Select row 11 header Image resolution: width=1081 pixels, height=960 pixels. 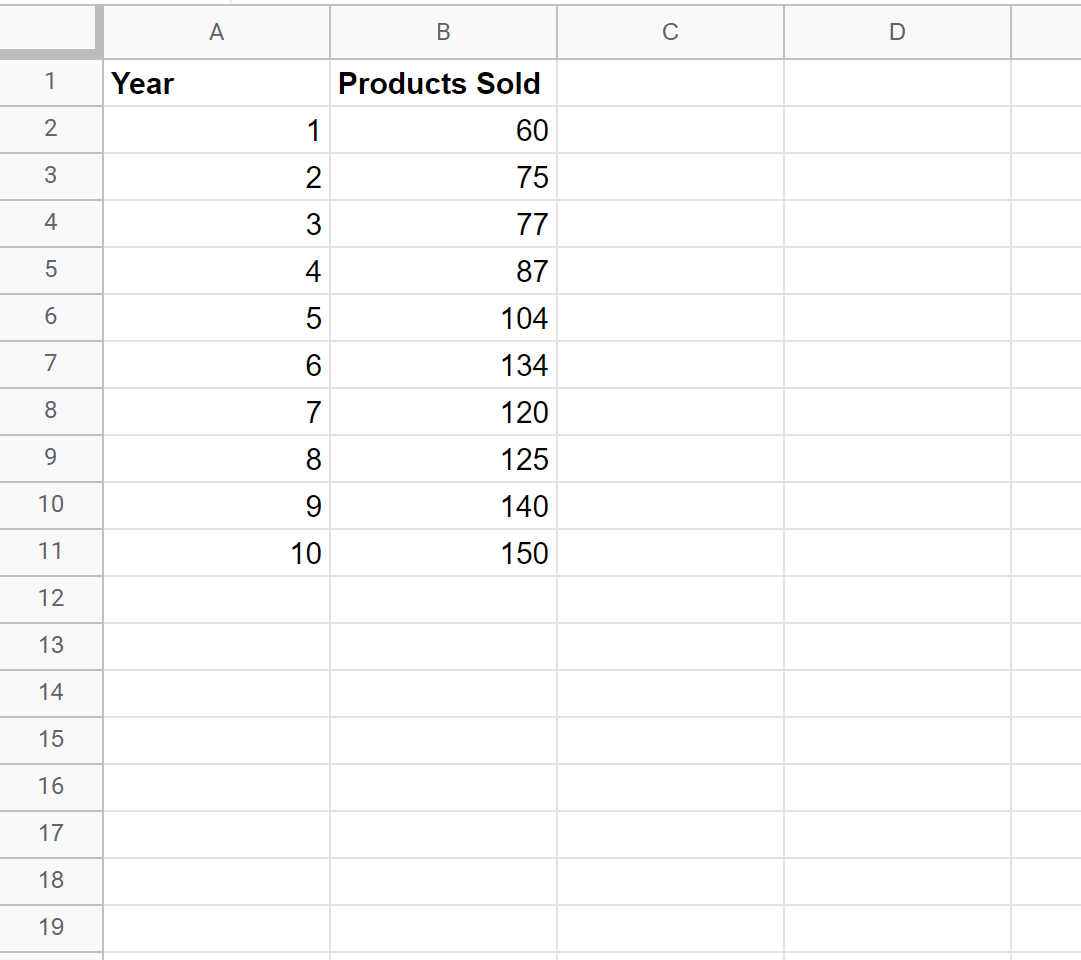(51, 552)
